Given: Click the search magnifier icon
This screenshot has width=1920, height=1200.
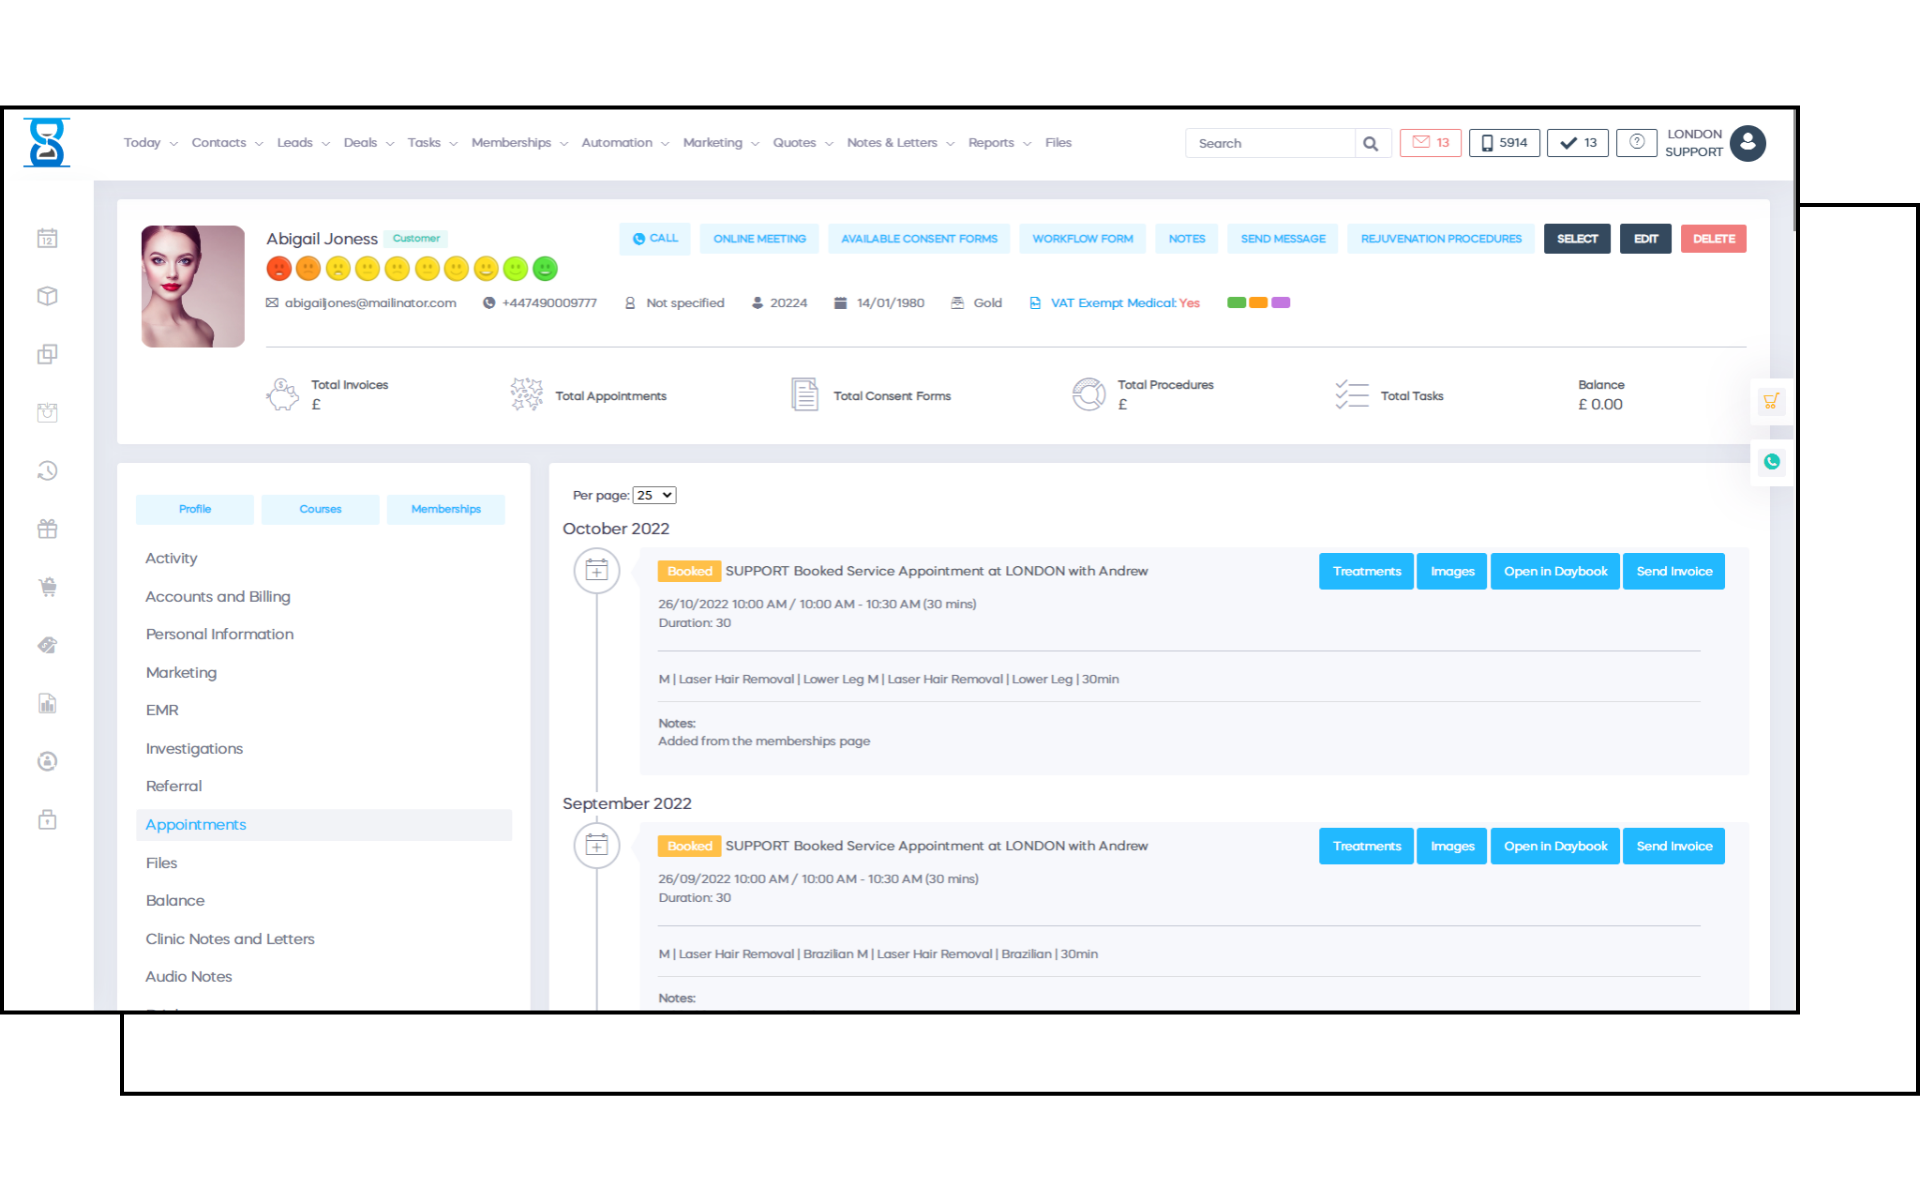Looking at the screenshot, I should [1371, 143].
